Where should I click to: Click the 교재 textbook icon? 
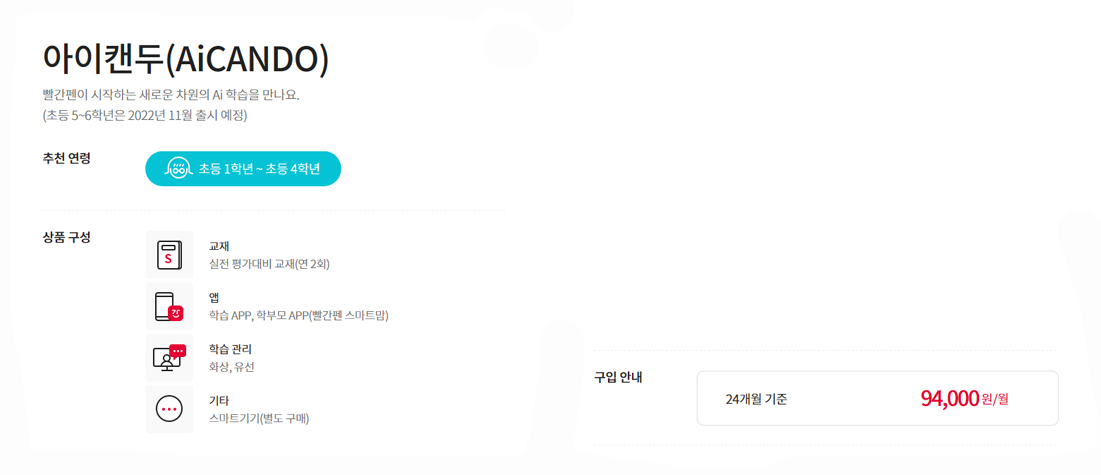[169, 255]
